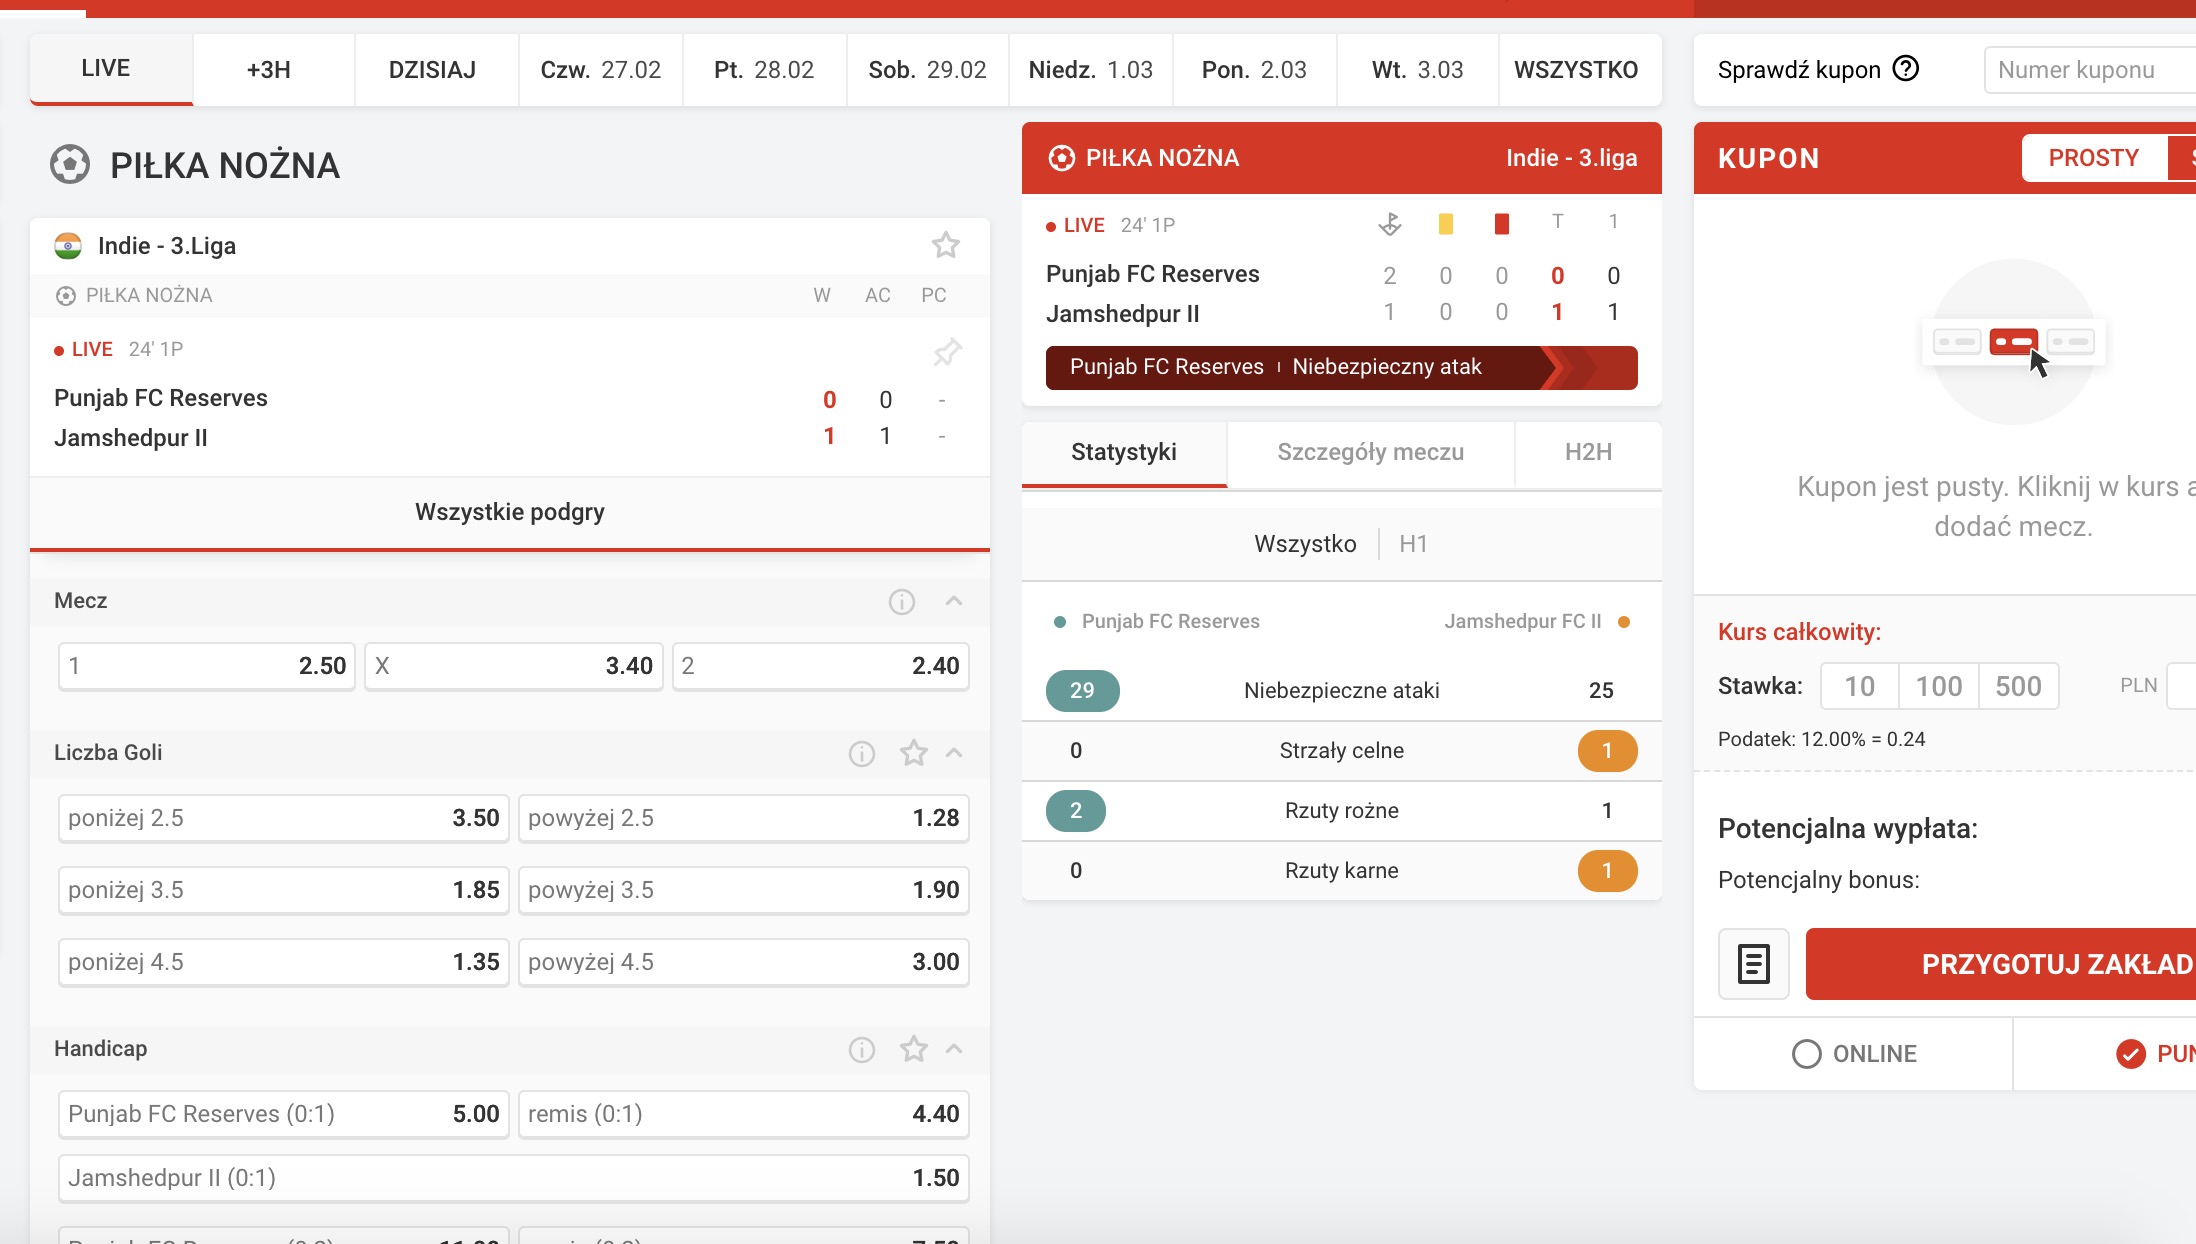Select the Wszystko statistics filter
The width and height of the screenshot is (2196, 1244).
coord(1305,544)
